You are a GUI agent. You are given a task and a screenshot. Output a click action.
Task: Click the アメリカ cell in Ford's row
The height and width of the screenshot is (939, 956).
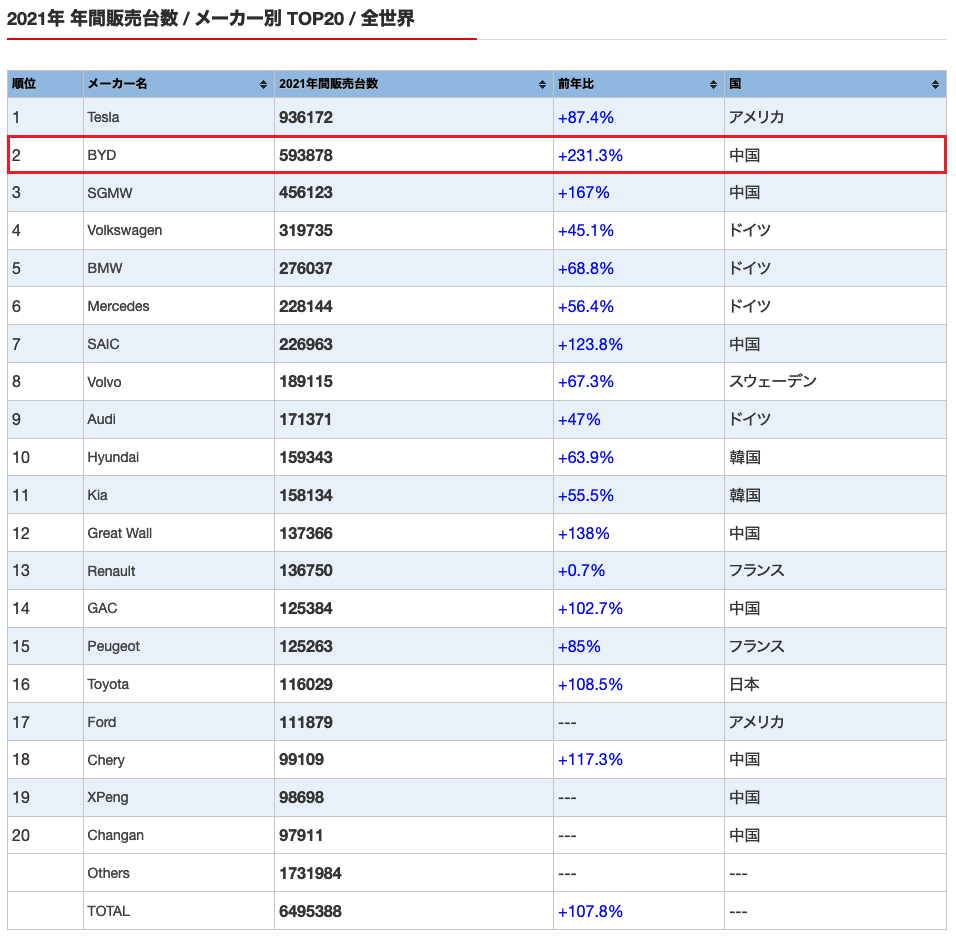tap(756, 722)
